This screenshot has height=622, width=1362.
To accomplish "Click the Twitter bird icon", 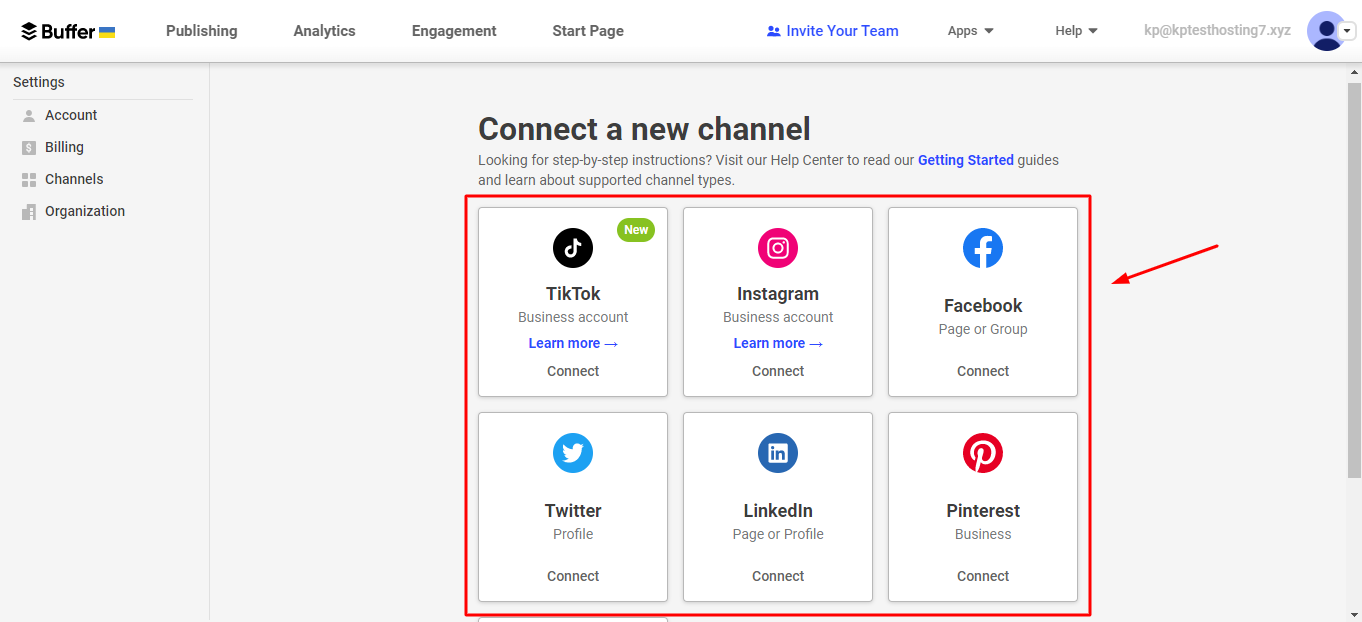I will pos(573,453).
